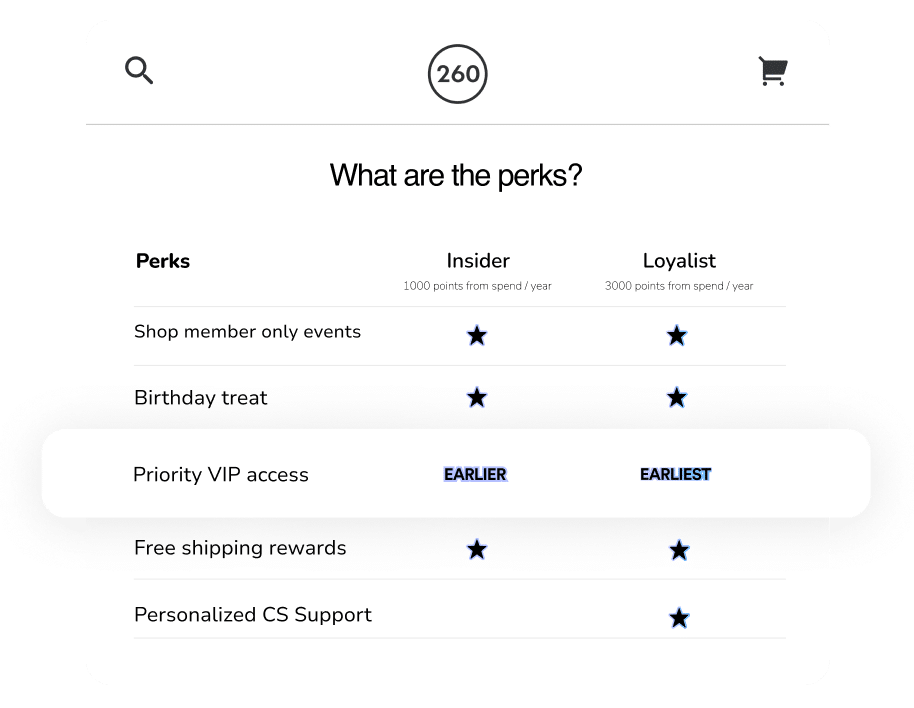Select the Loyalist tier column header
Screen dimensions: 914x708
[679, 261]
